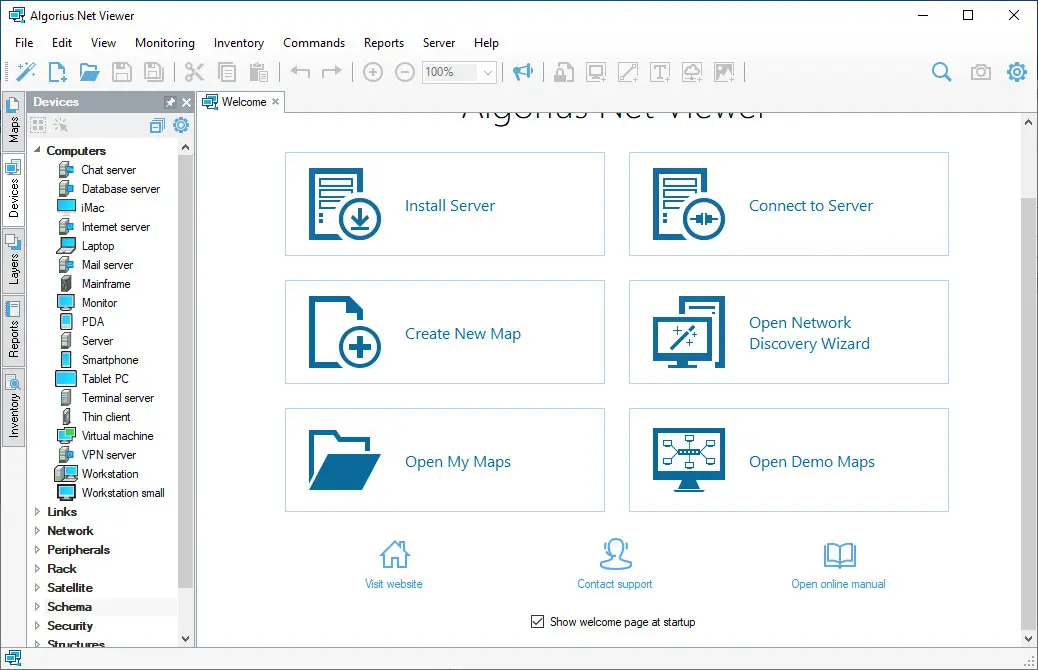The height and width of the screenshot is (670, 1038).
Task: Open the settings gear in top toolbar
Action: click(x=1017, y=72)
